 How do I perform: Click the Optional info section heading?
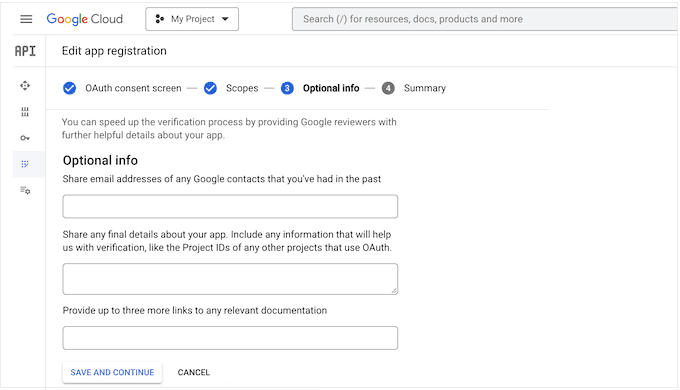(100, 161)
